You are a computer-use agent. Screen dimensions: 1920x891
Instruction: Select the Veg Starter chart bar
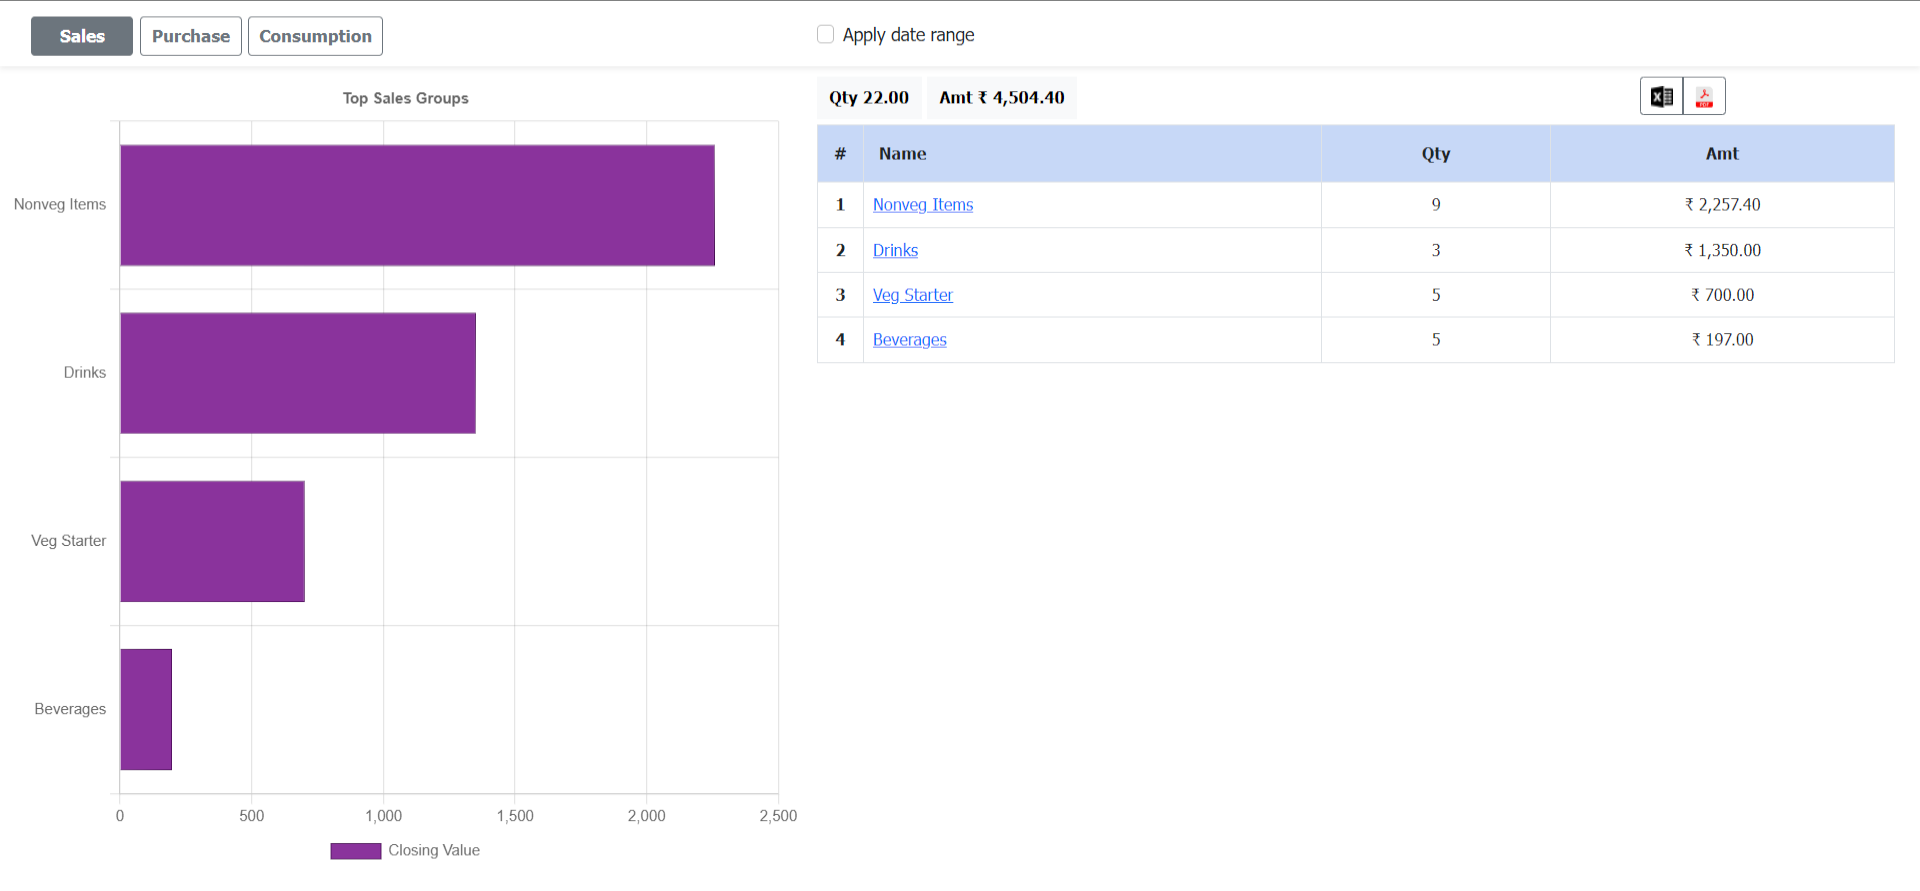point(212,541)
